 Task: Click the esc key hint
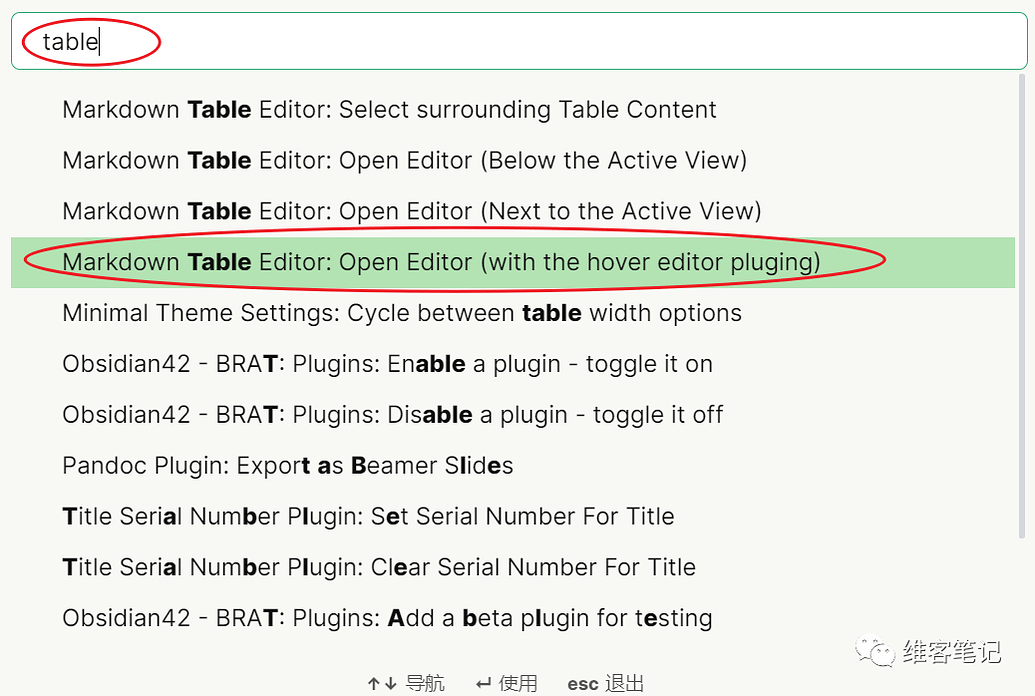point(582,684)
